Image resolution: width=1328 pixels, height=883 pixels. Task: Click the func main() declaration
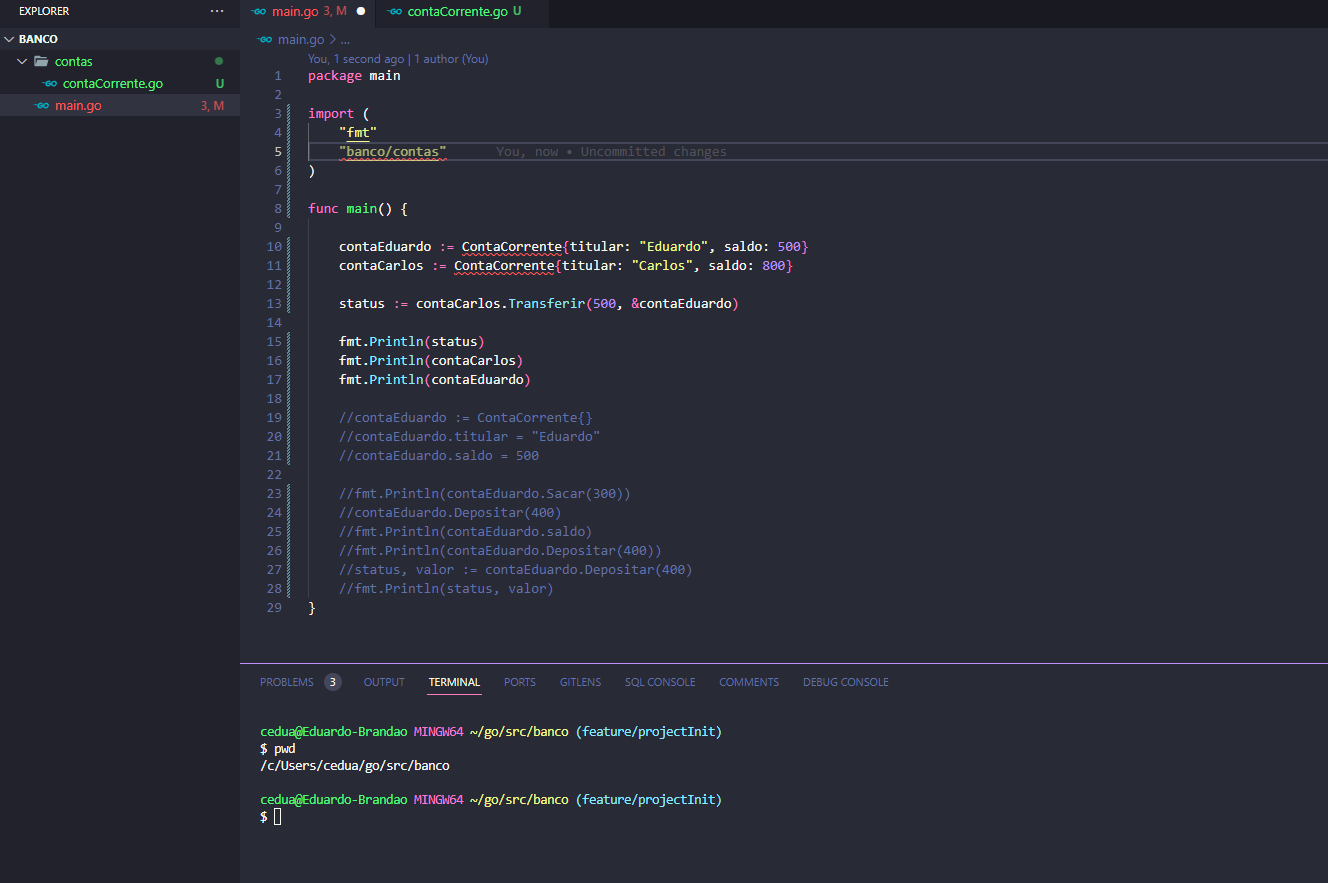point(358,209)
